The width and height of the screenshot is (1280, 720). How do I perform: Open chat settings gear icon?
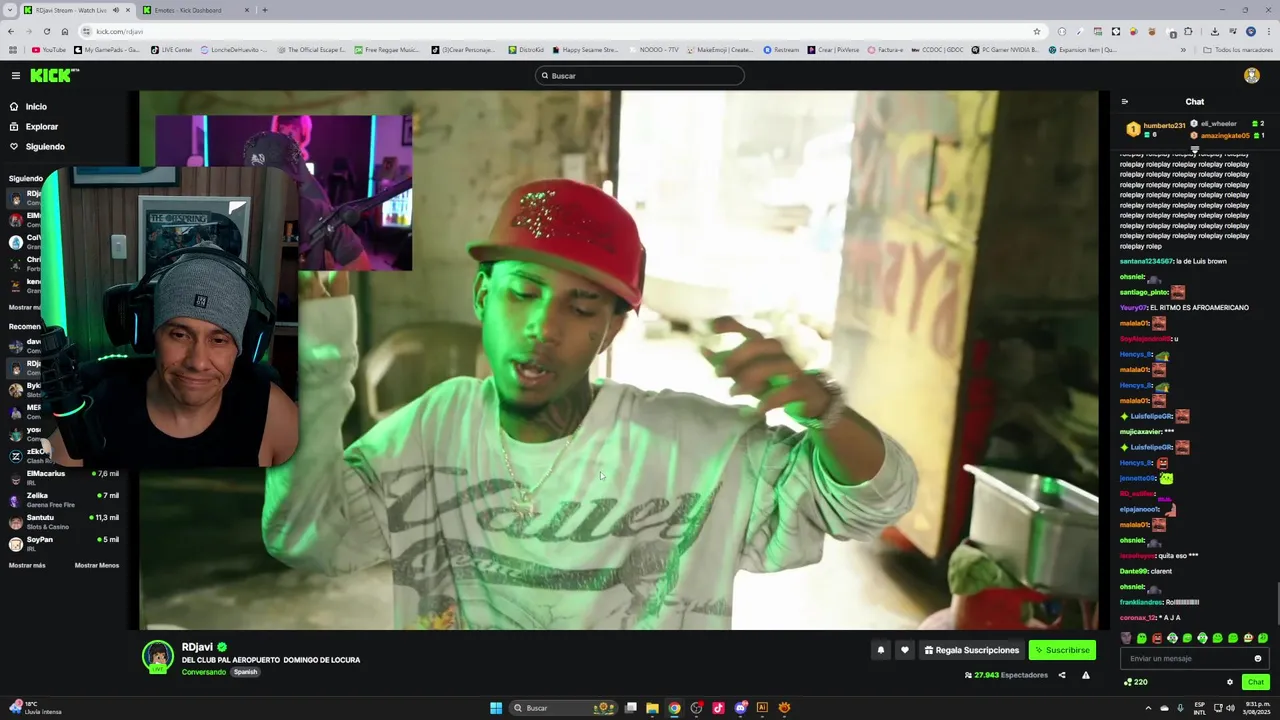point(1230,682)
